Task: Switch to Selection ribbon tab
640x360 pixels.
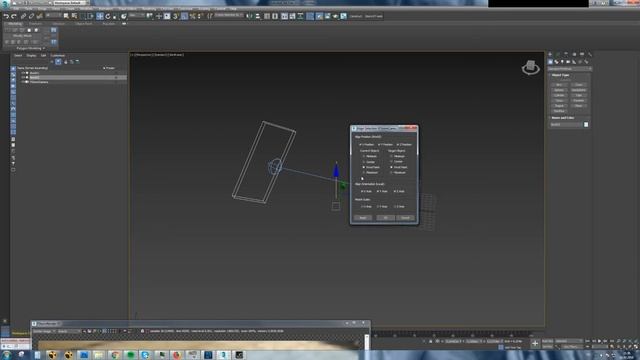Action: pyautogui.click(x=58, y=24)
